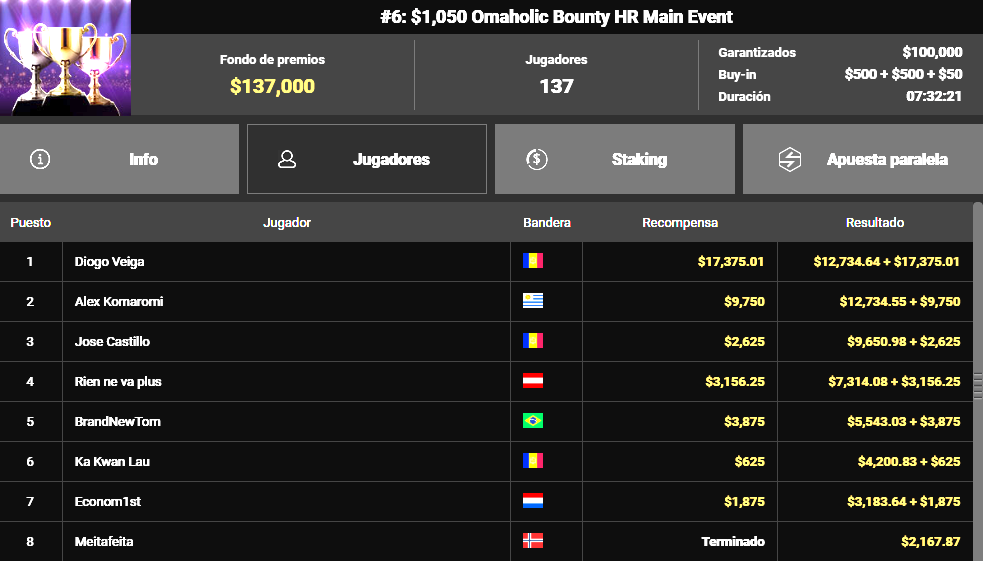
Task: Click the Staking dollar coin icon
Action: (x=537, y=159)
